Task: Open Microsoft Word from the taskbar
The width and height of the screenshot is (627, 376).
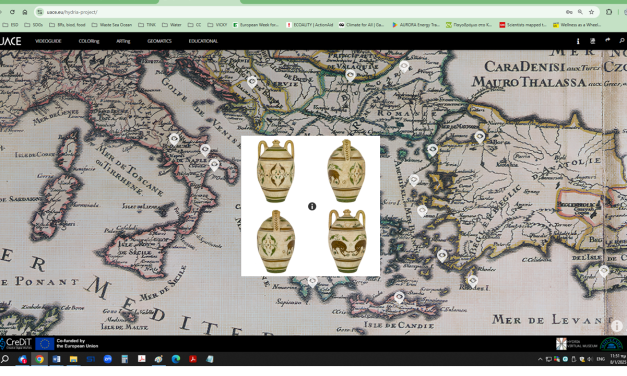Action: (x=56, y=359)
